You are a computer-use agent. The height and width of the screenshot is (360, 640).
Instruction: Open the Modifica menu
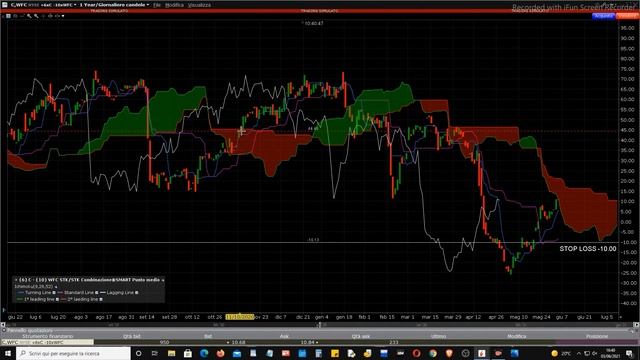[174, 5]
